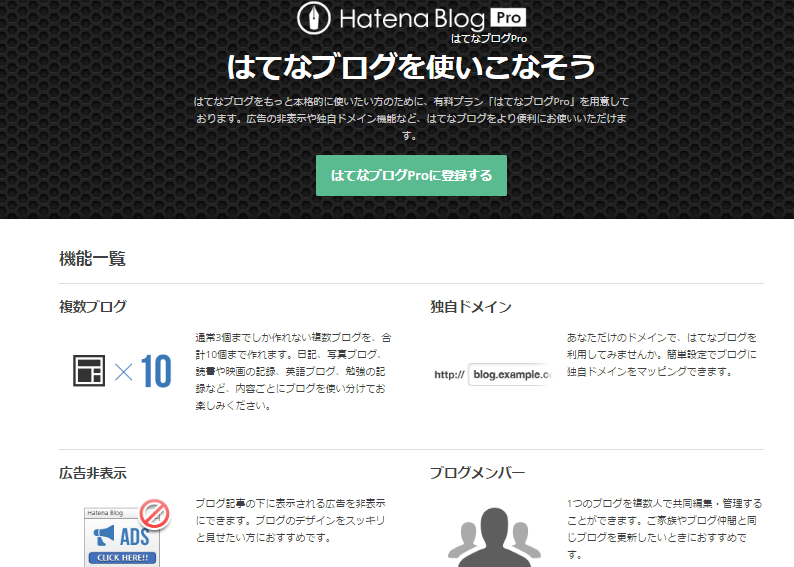Click the 複数ブログ feature heading

tap(93, 306)
